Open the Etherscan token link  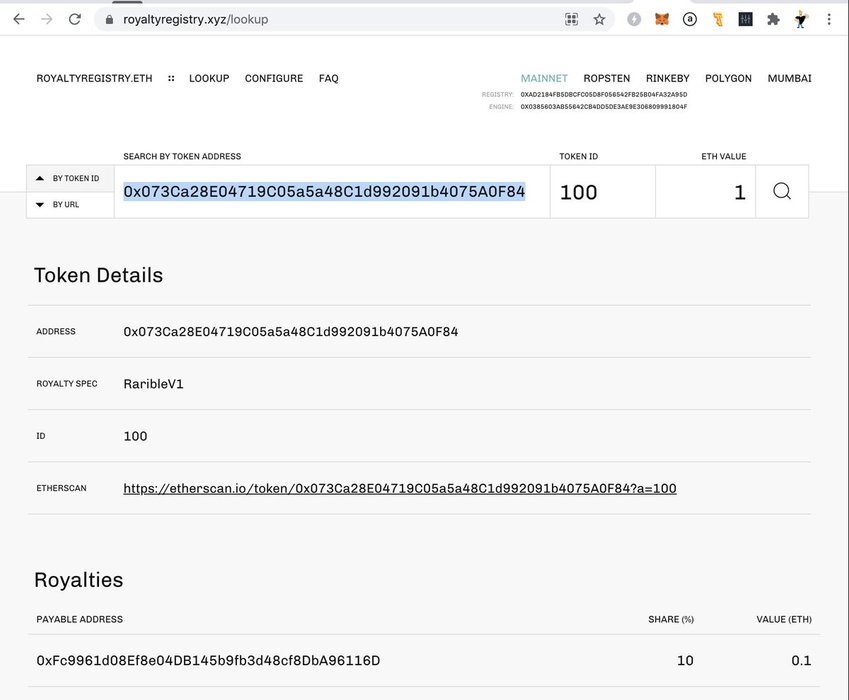tap(400, 488)
